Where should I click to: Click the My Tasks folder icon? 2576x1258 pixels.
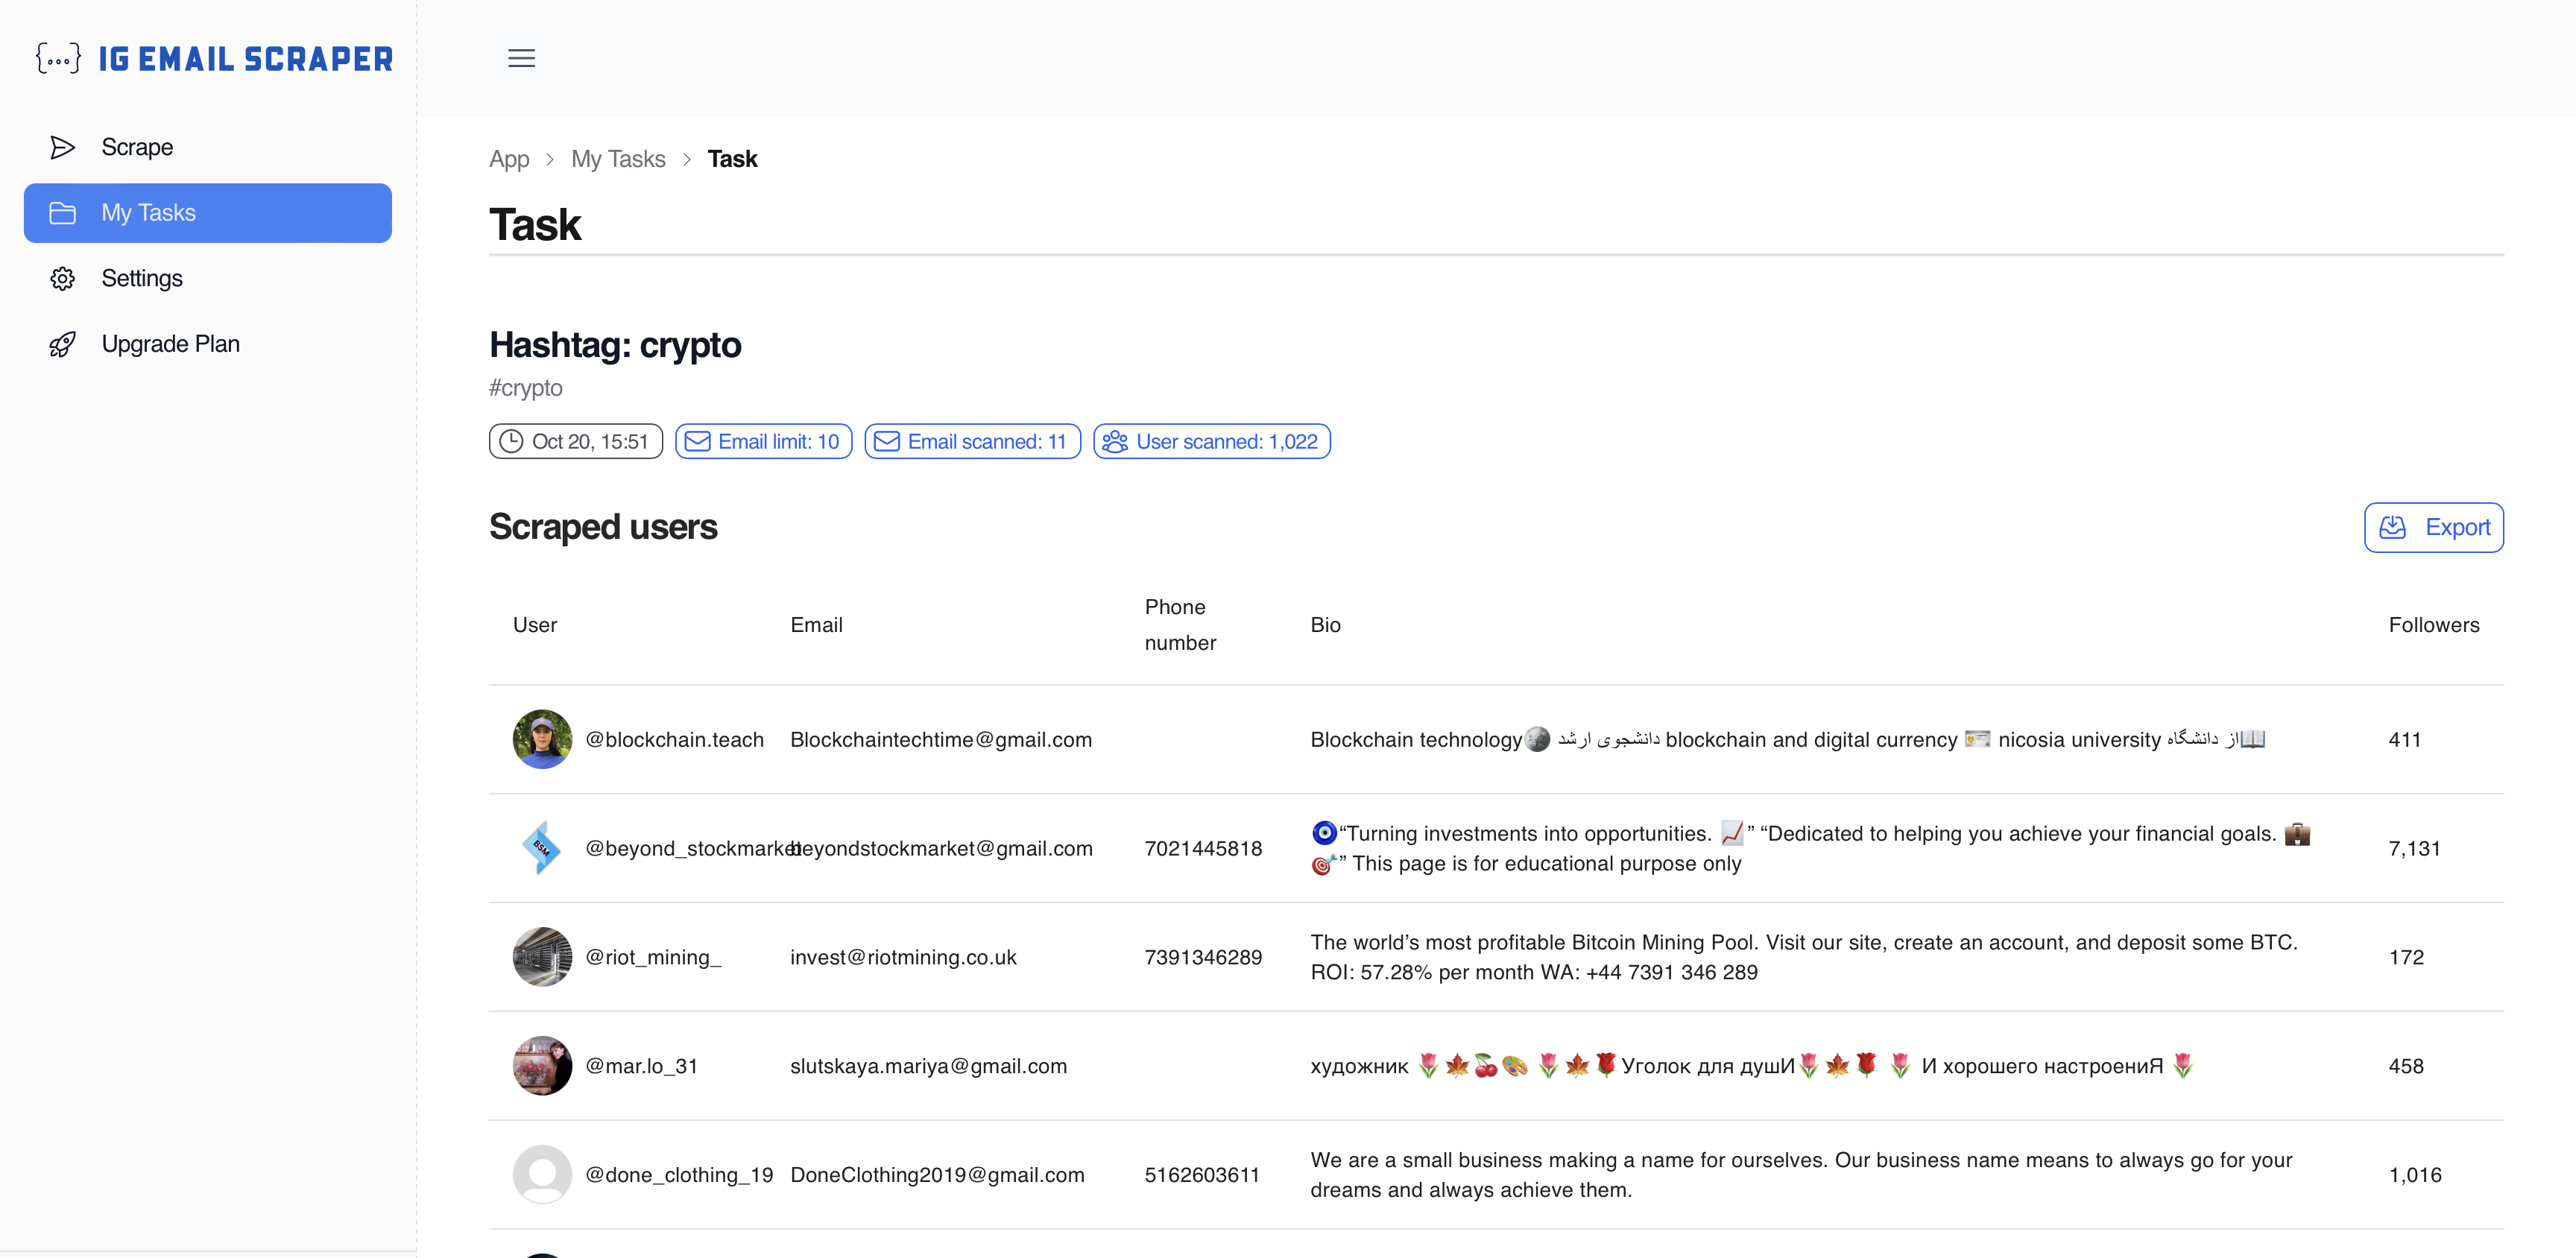pos(62,213)
